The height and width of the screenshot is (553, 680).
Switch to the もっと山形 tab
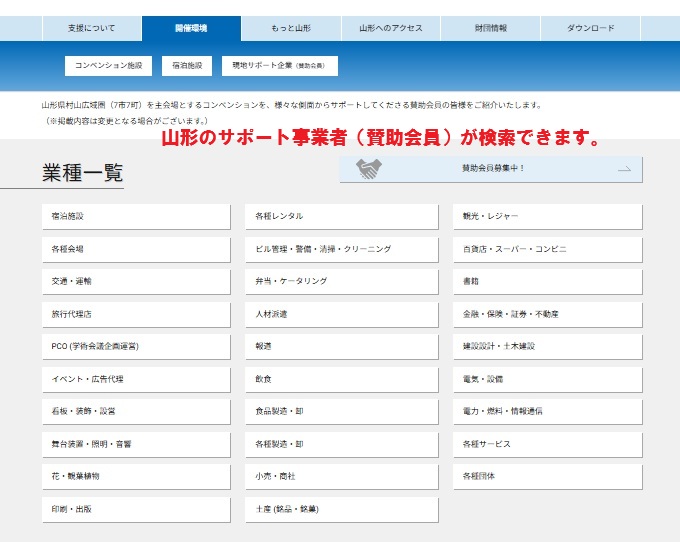tap(290, 28)
